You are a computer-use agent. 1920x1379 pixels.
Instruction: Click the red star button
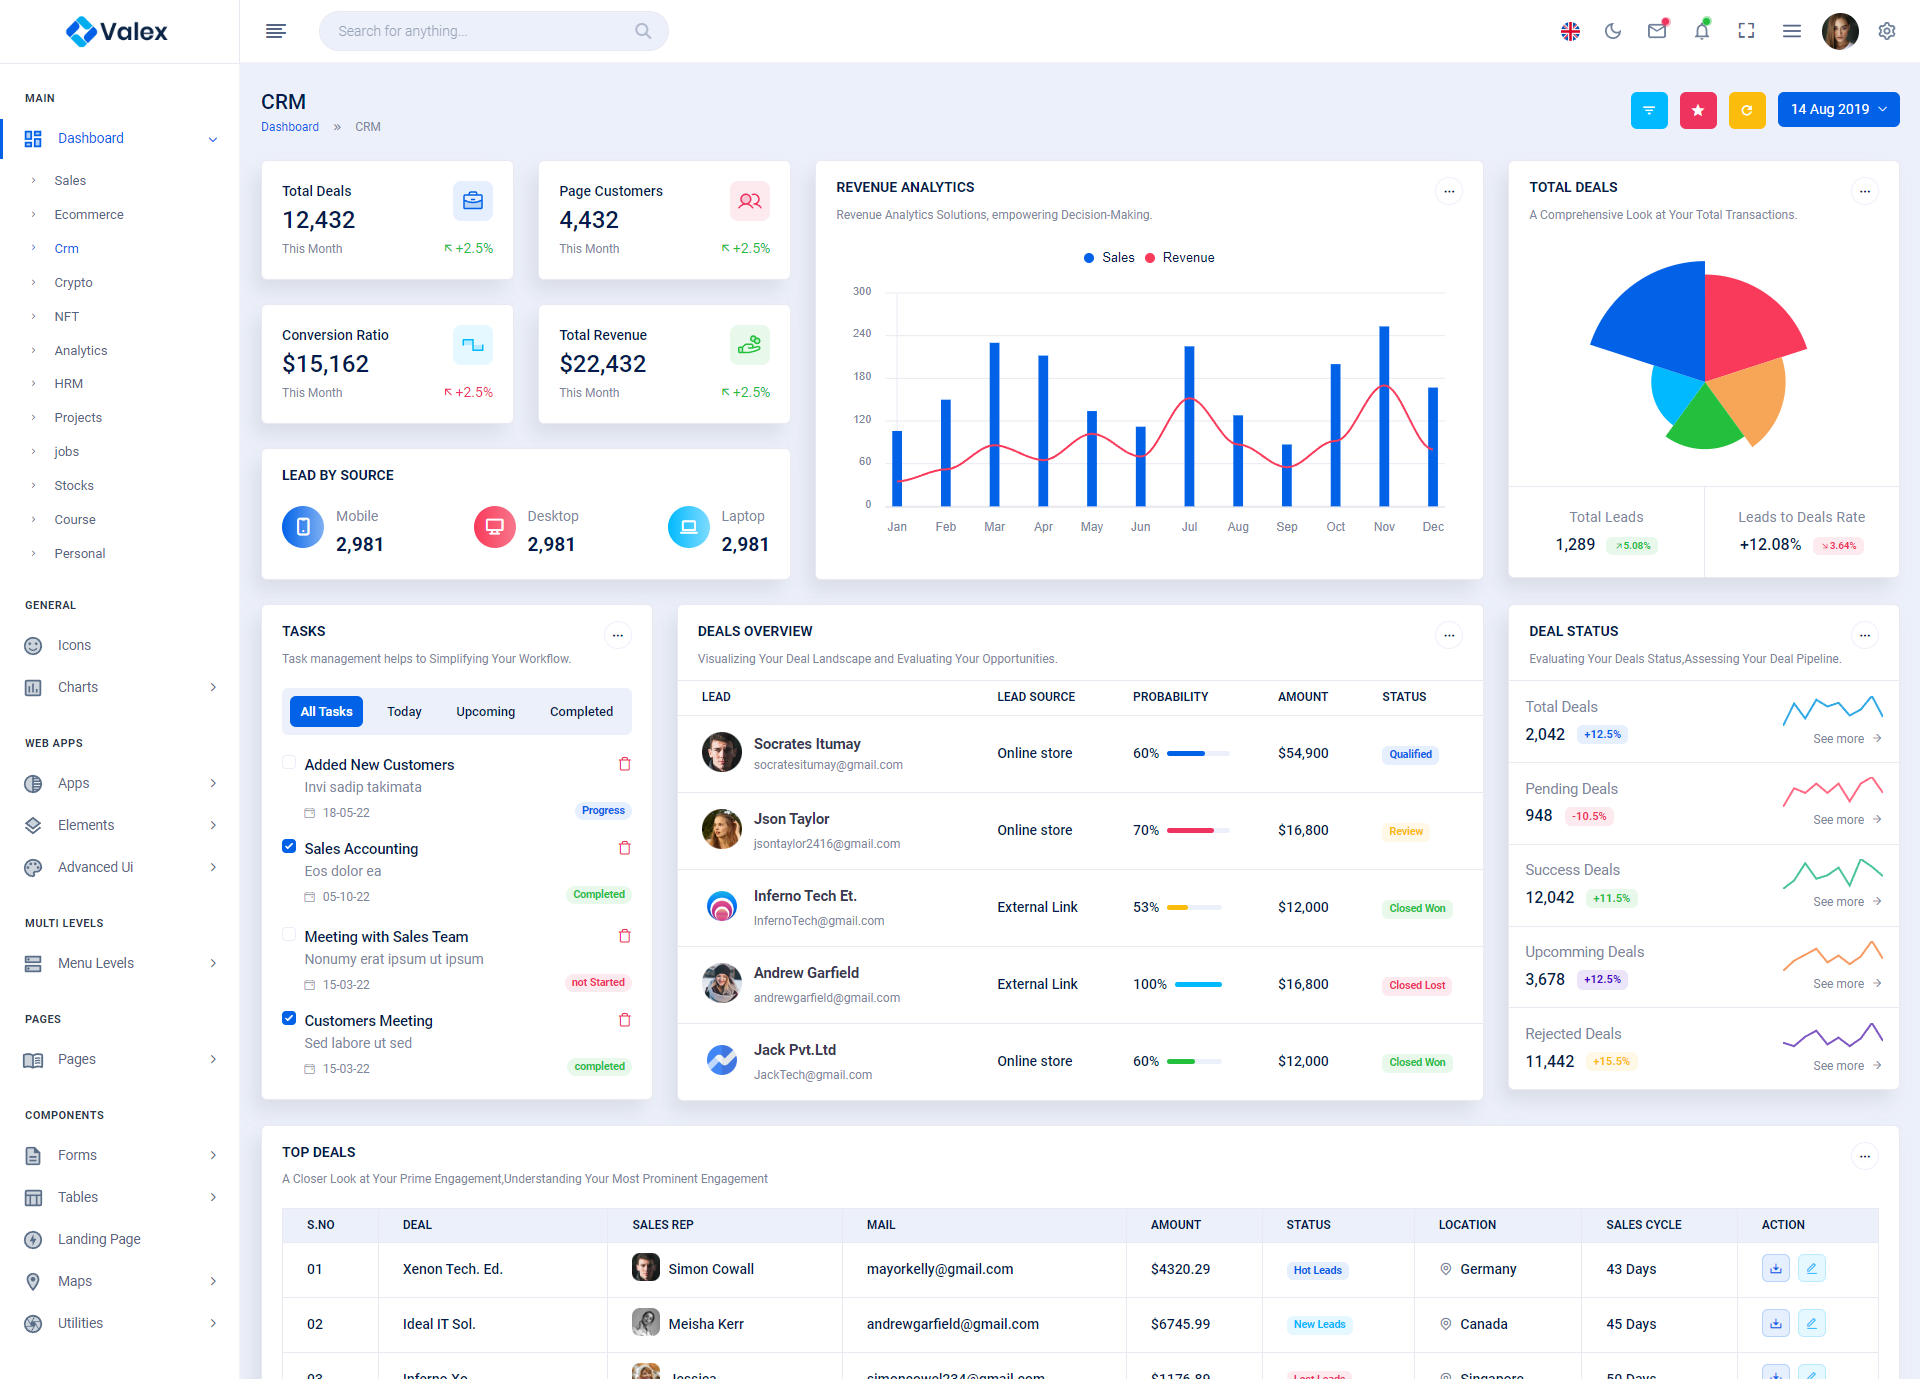[1697, 110]
